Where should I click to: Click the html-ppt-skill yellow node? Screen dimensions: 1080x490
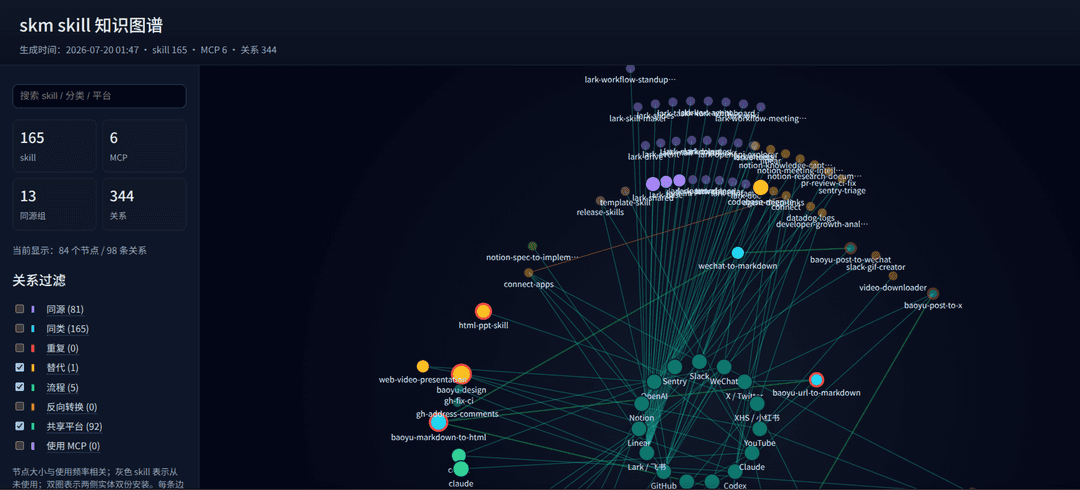[x=484, y=312]
